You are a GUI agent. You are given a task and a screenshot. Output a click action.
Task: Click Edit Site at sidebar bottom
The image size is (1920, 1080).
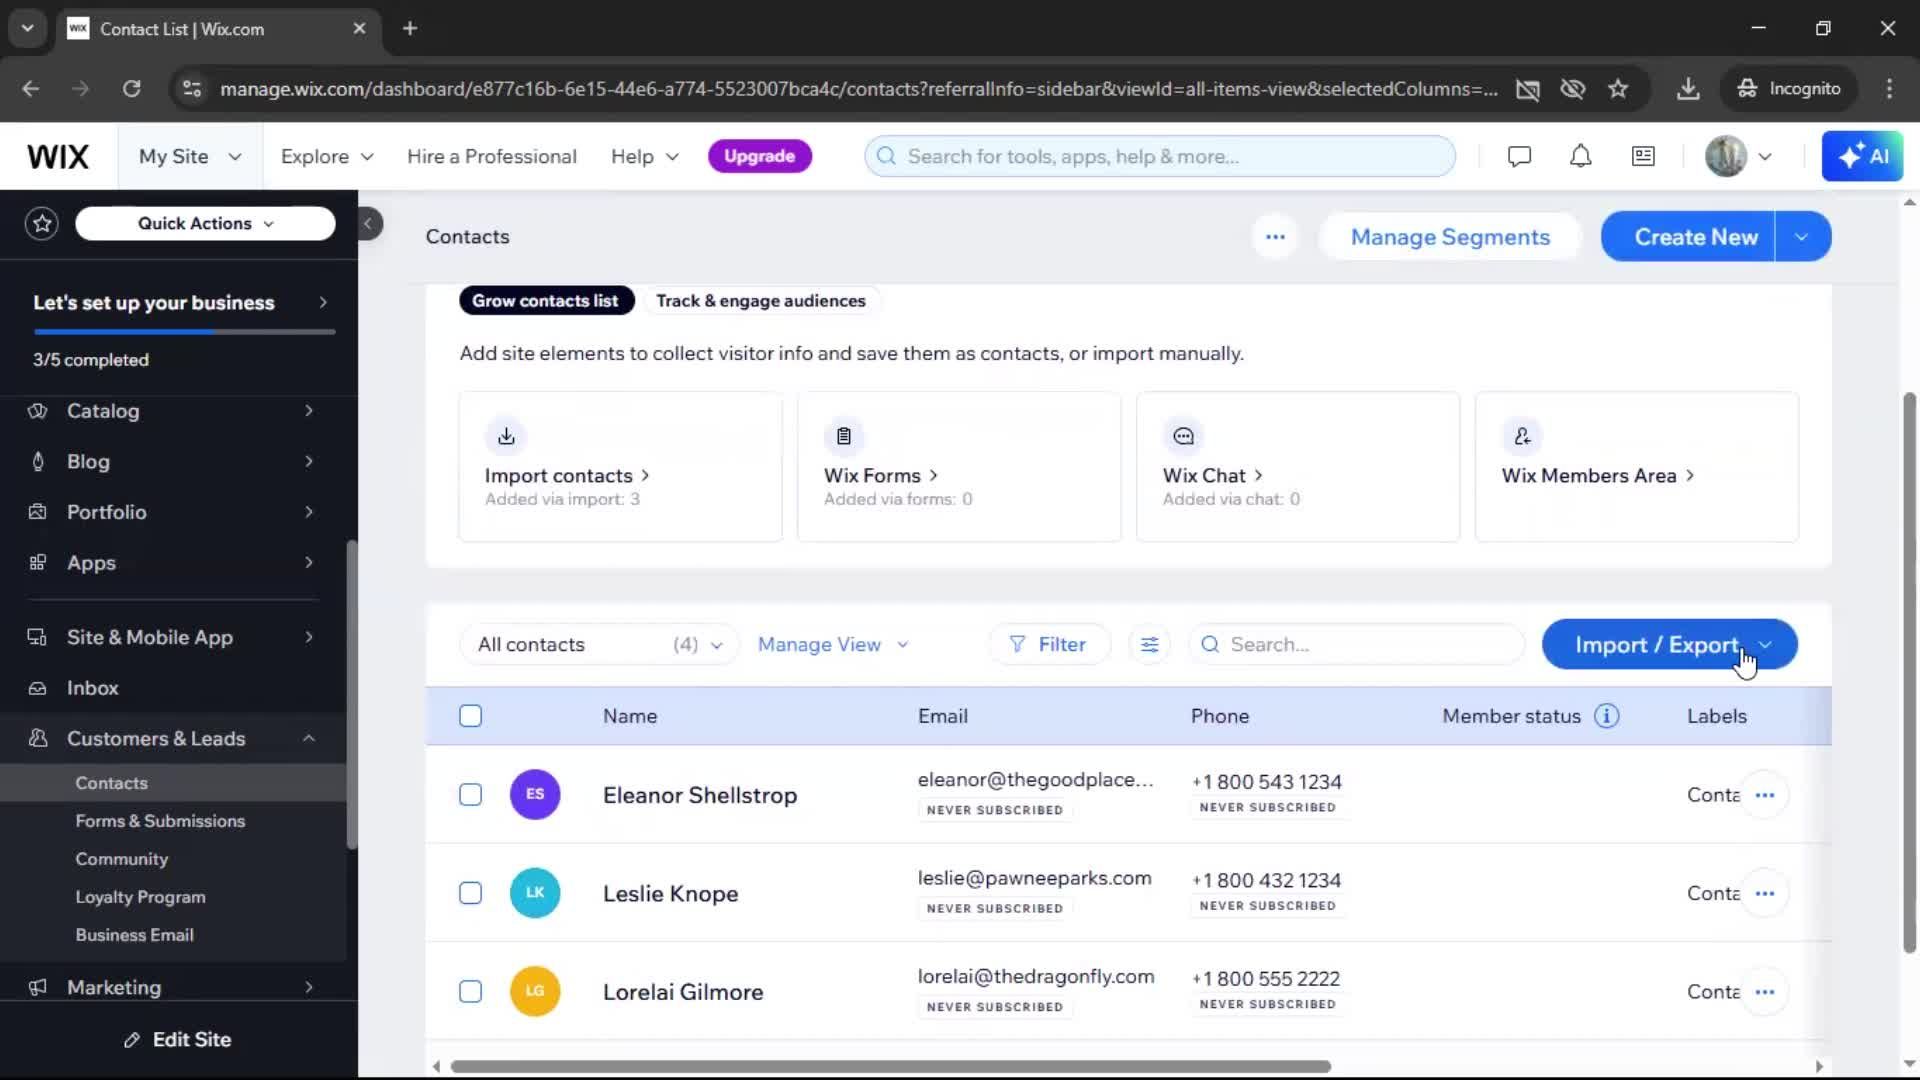click(178, 1040)
